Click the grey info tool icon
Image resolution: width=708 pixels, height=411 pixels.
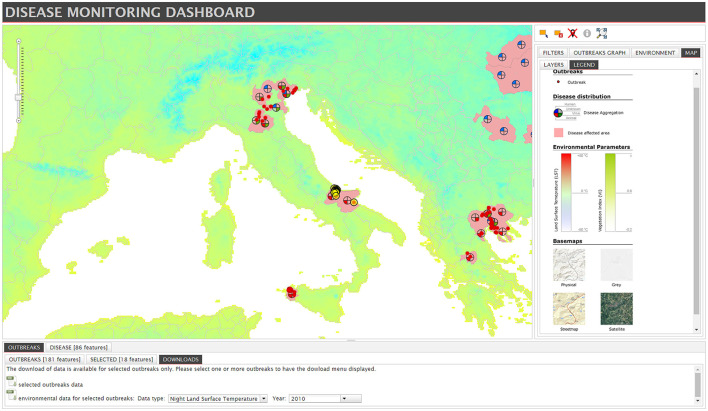pos(587,33)
